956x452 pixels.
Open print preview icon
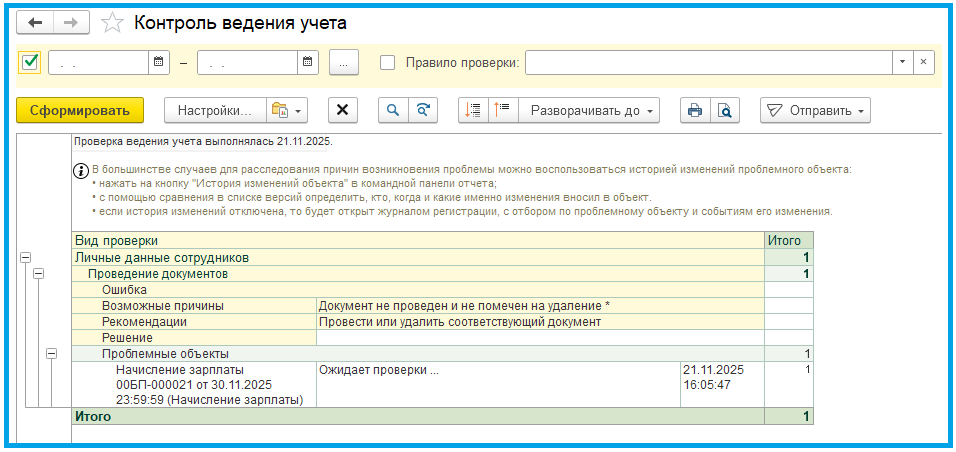(725, 110)
